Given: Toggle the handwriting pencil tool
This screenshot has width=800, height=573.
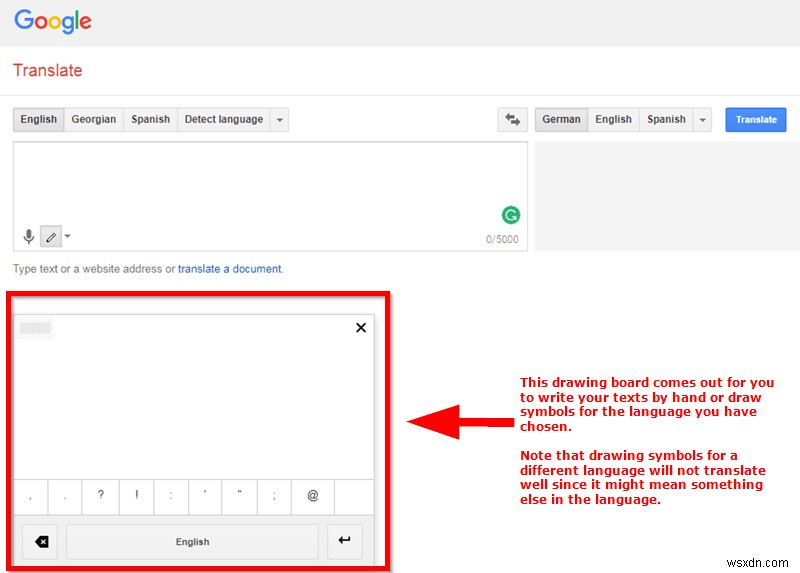Looking at the screenshot, I should 51,237.
